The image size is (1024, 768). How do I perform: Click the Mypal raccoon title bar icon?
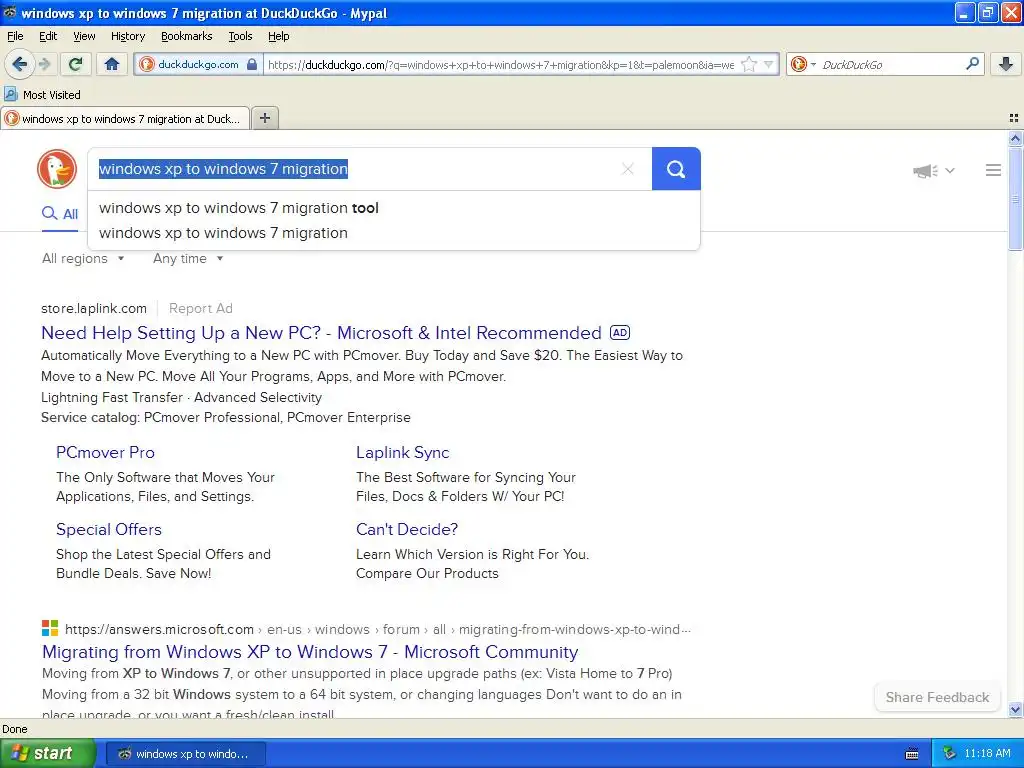10,12
